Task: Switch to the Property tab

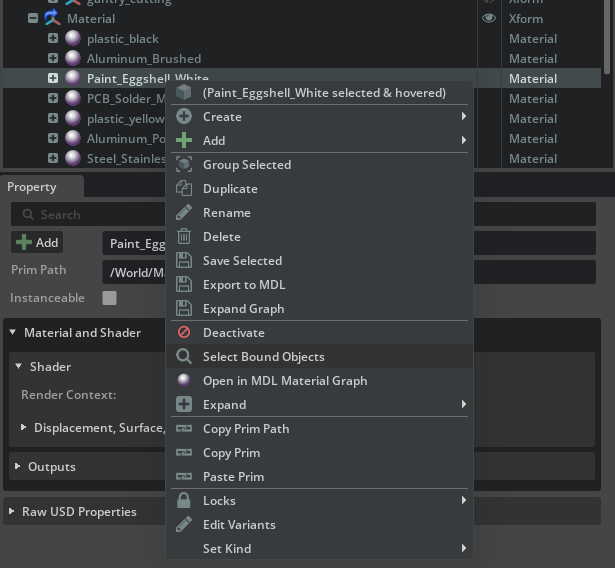Action: click(x=32, y=187)
